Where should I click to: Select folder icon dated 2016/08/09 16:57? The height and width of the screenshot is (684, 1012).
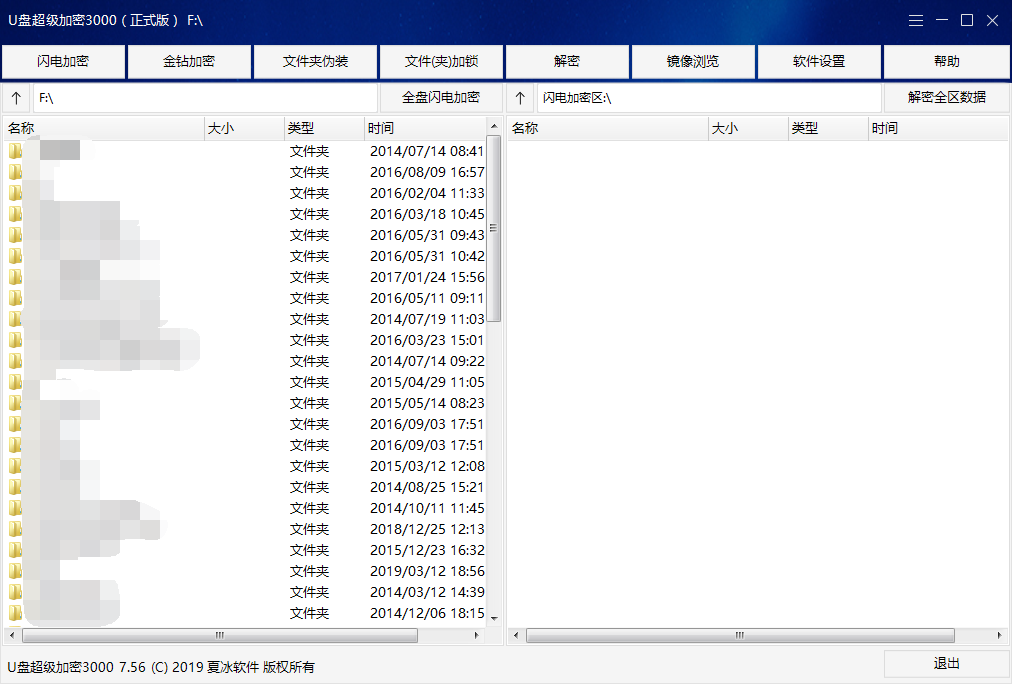coord(15,172)
